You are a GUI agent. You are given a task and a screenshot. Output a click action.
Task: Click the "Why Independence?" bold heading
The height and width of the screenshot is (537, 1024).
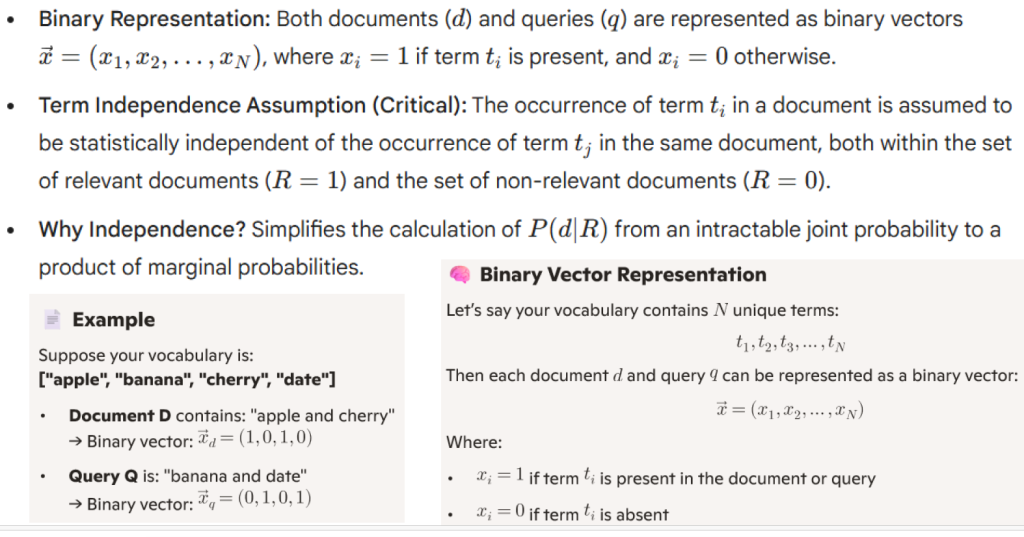(x=142, y=230)
